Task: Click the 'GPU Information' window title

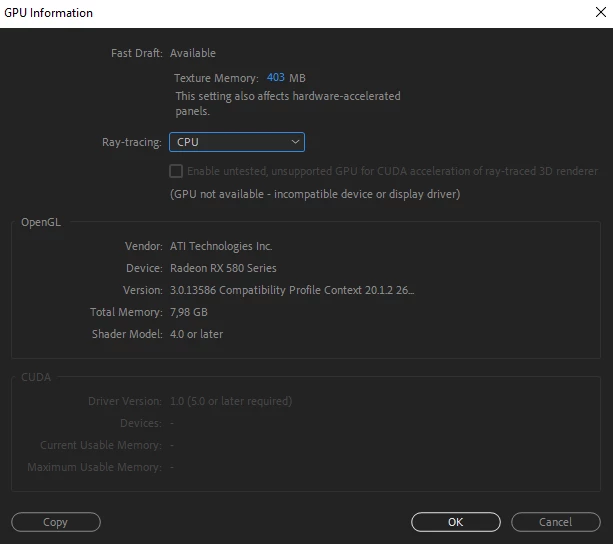Action: coord(48,13)
